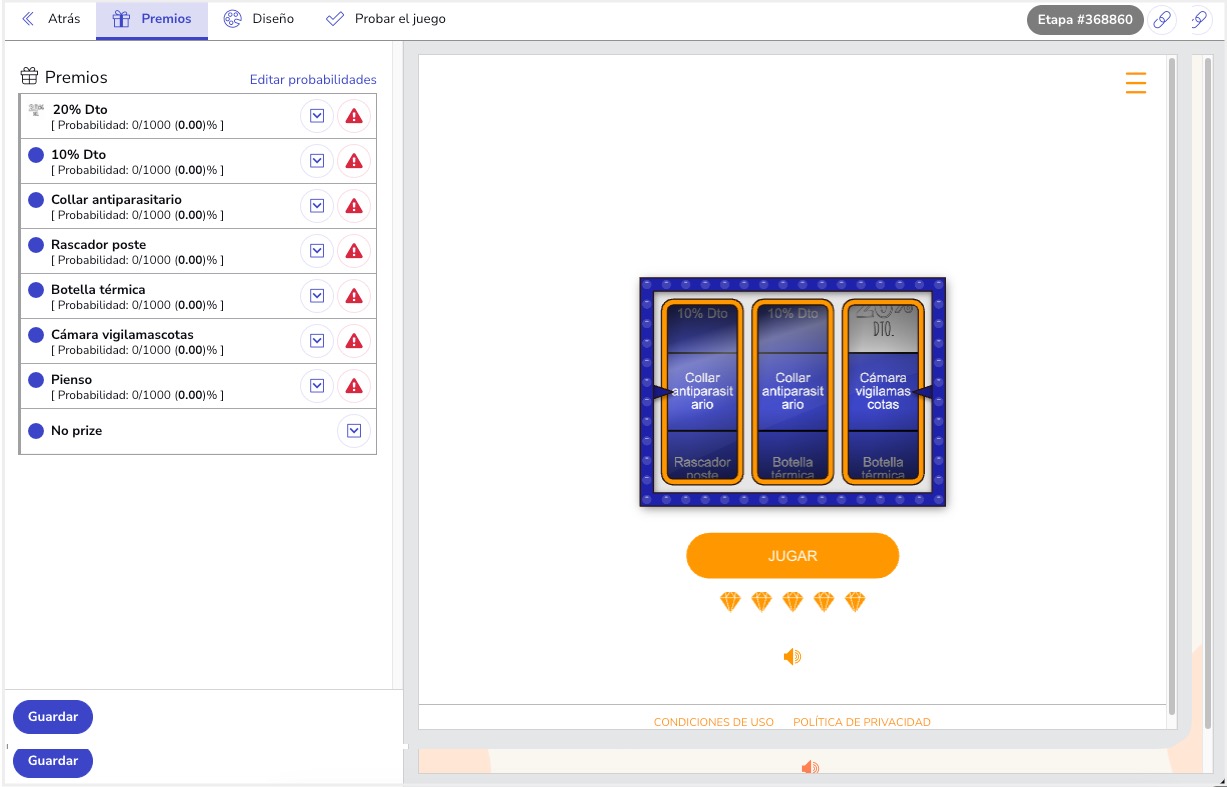The image size is (1227, 787).
Task: Click the blue color dot of 10% Dto
Action: point(36,155)
